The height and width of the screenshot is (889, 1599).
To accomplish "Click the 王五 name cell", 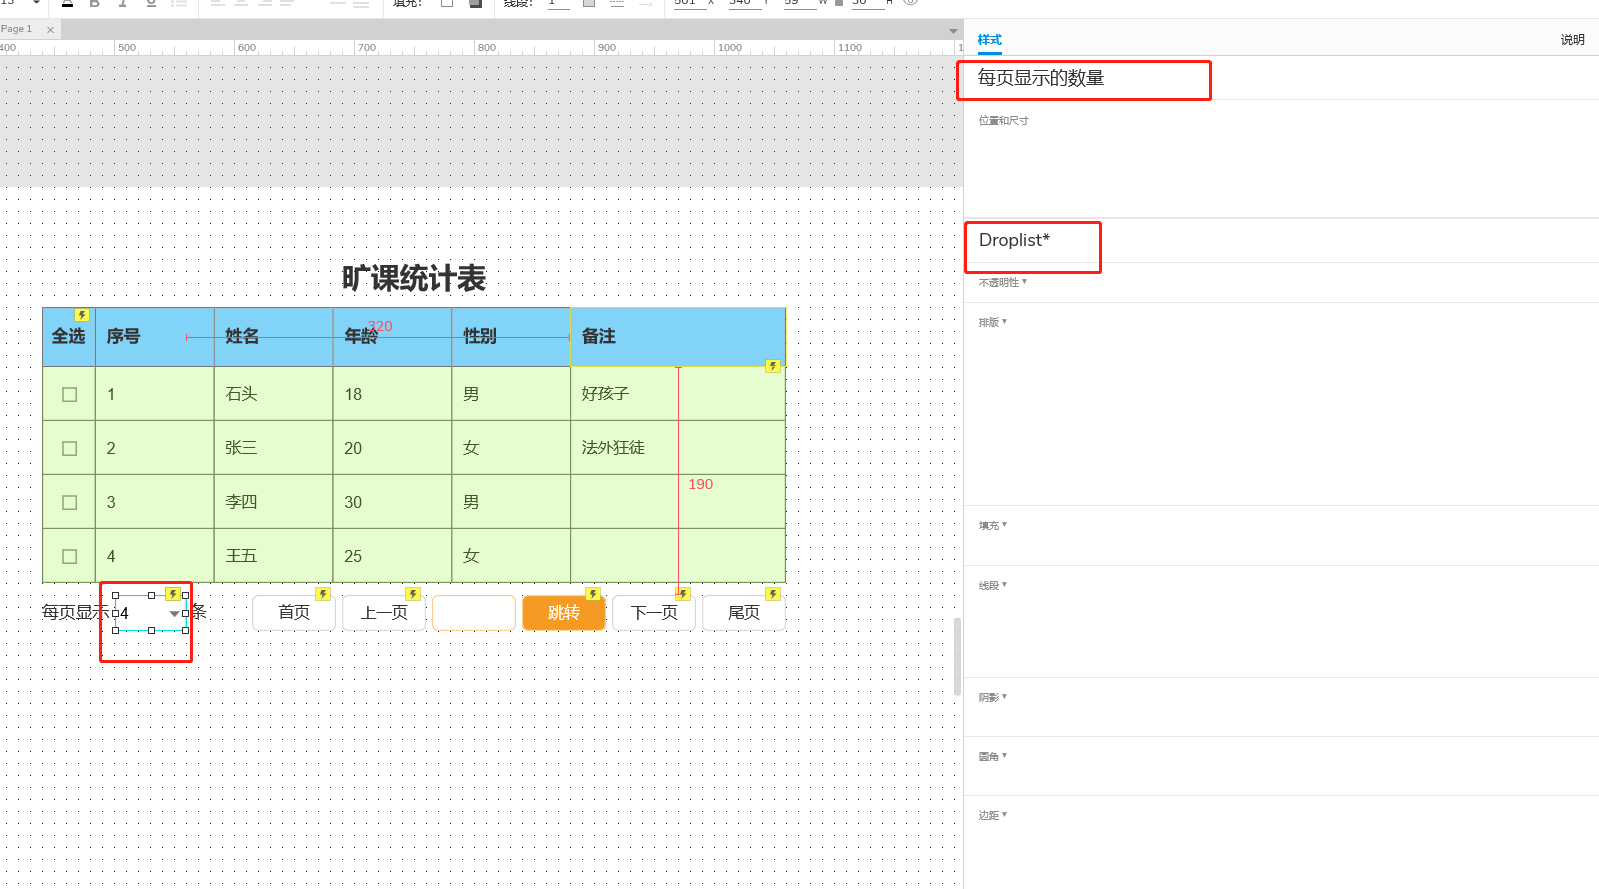I will [x=273, y=556].
